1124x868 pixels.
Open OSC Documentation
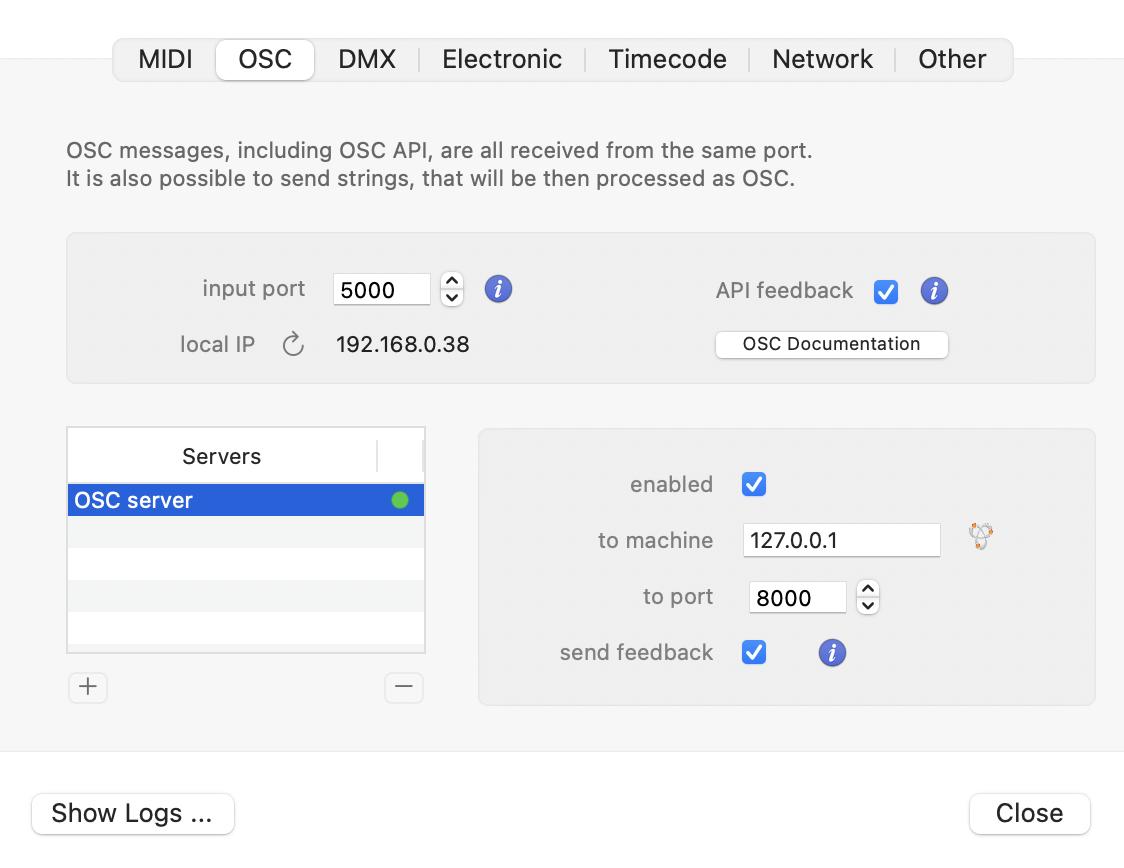(831, 344)
